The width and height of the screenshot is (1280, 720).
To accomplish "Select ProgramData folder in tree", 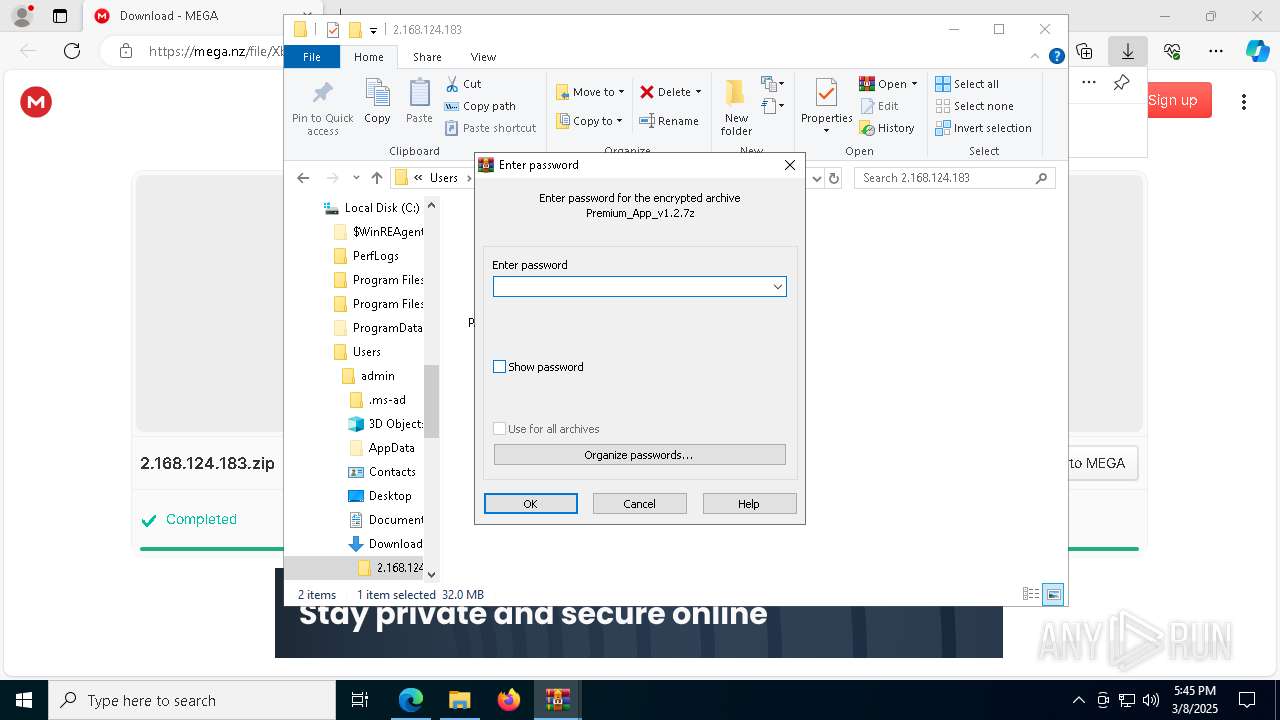I will (378, 328).
